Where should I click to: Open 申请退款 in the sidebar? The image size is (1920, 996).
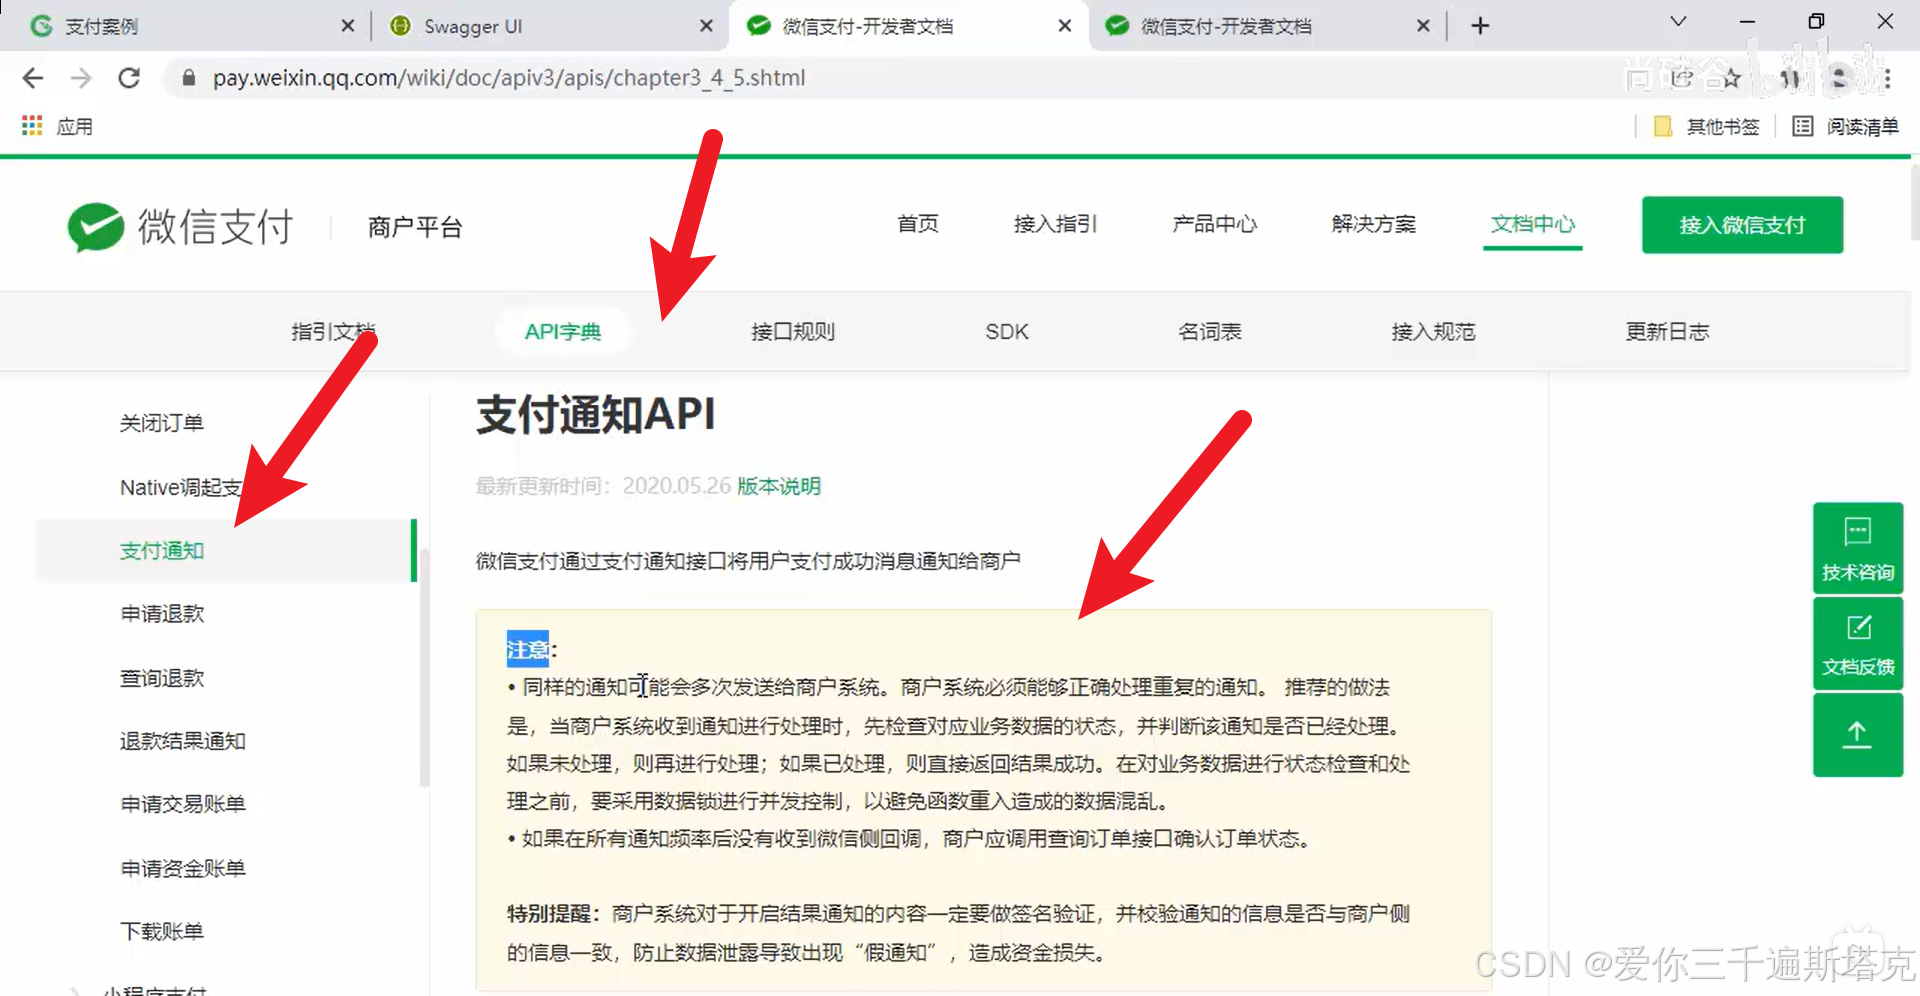click(162, 614)
